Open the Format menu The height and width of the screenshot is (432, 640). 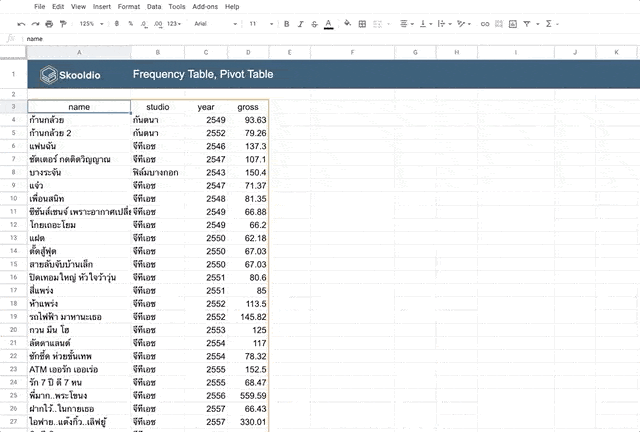click(x=129, y=7)
